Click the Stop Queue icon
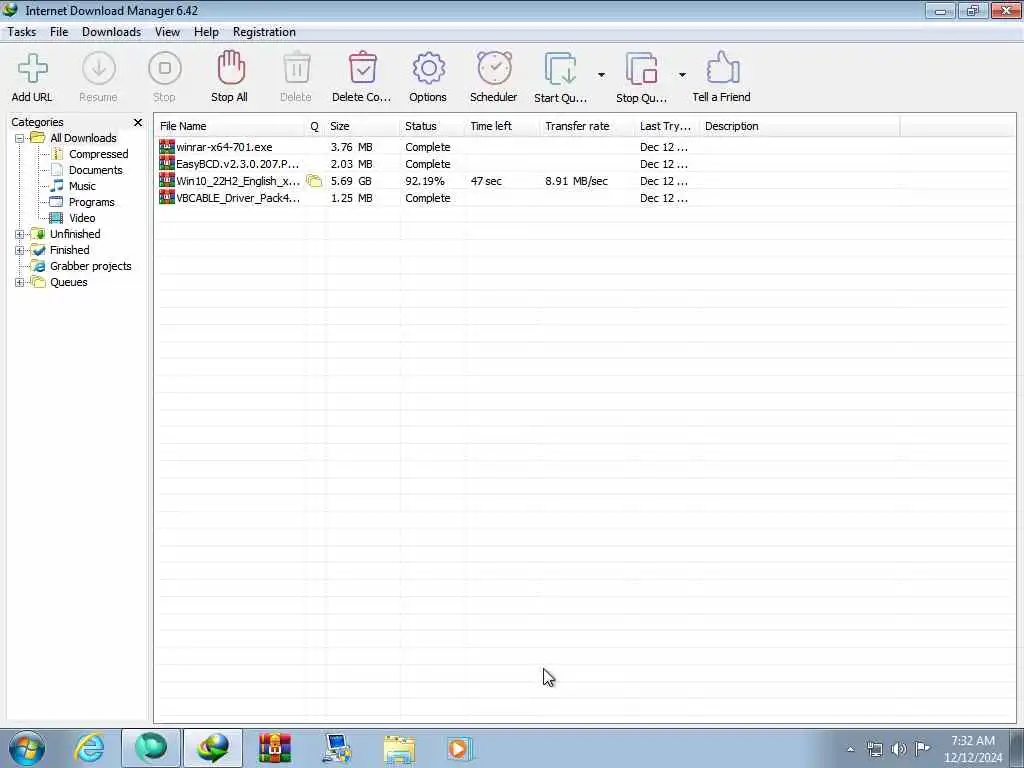 click(x=641, y=69)
